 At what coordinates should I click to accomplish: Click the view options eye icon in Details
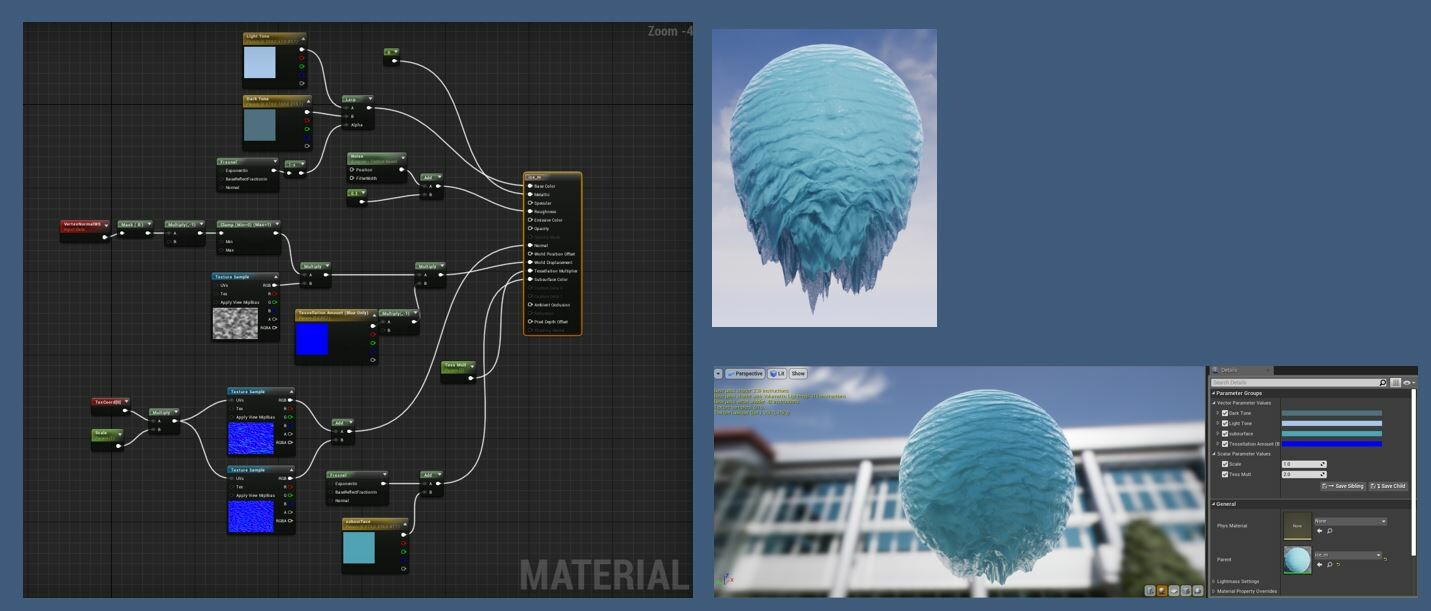coord(1407,382)
